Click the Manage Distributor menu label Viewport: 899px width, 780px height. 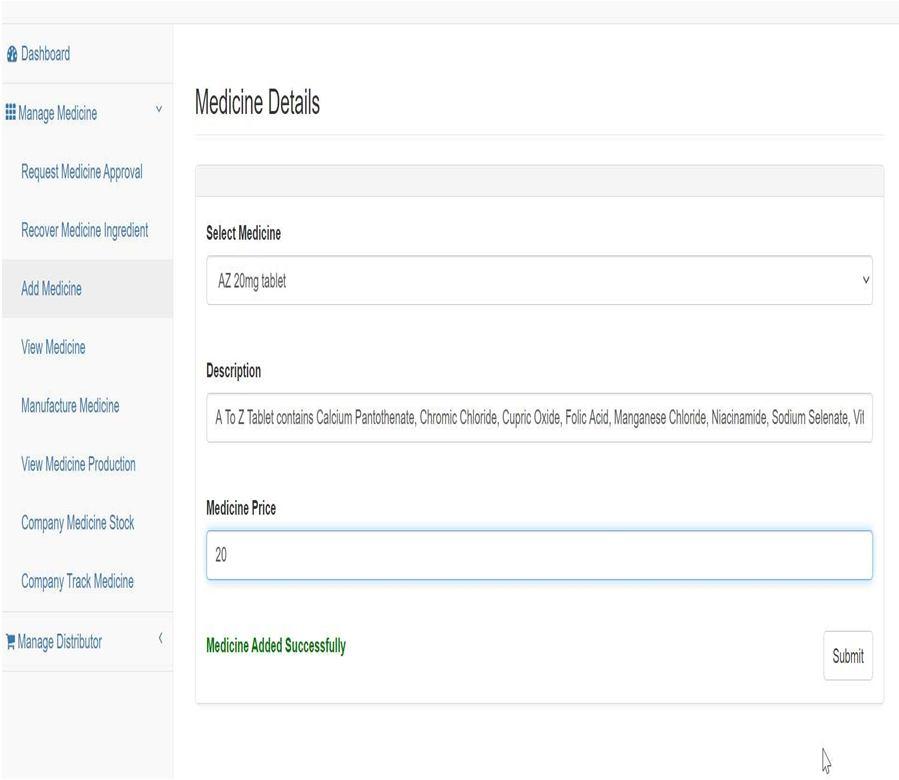point(60,642)
